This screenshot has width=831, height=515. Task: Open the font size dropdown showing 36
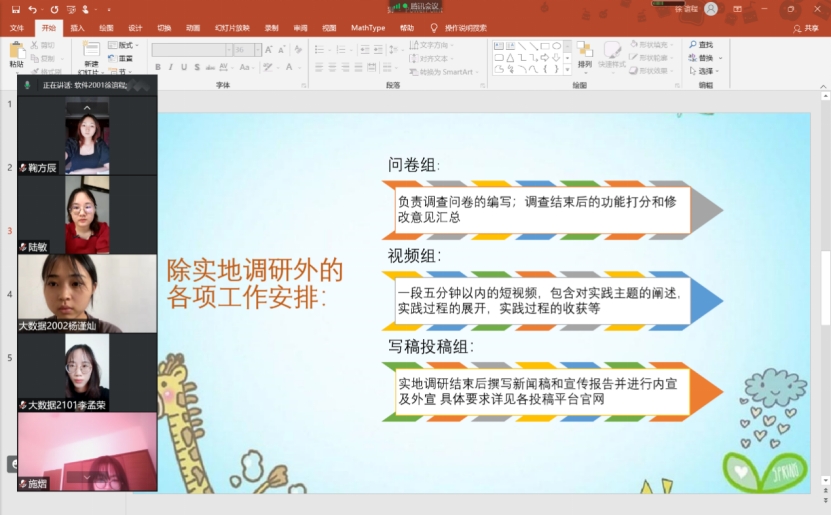258,50
